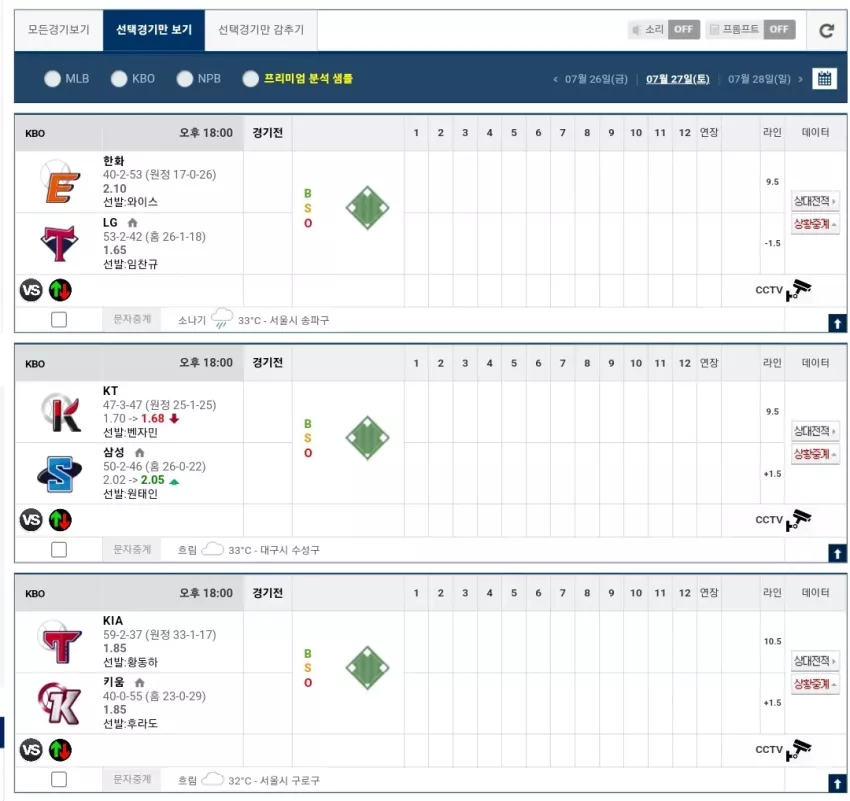The width and height of the screenshot is (850, 801).
Task: Expand 상대전적 for Hanwha-LG game
Action: pyautogui.click(x=815, y=201)
